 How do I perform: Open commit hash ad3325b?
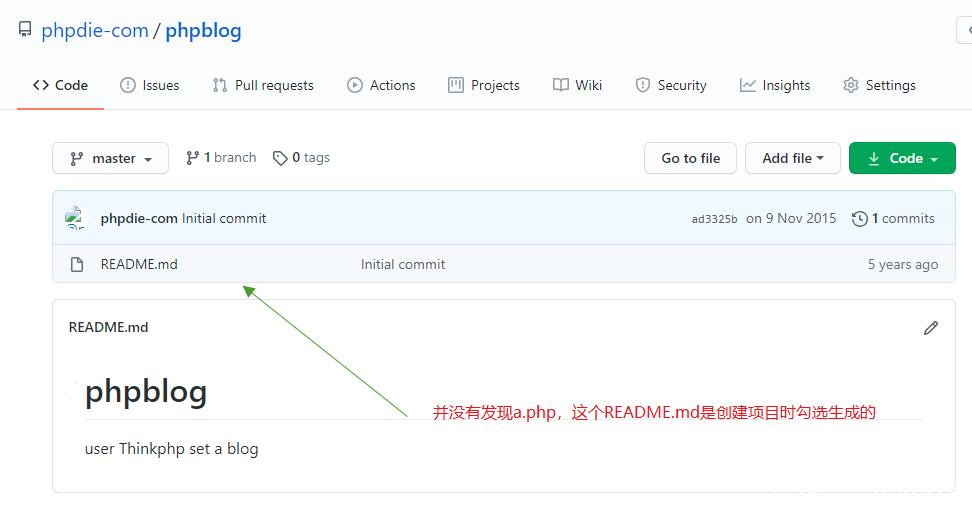pyautogui.click(x=714, y=219)
